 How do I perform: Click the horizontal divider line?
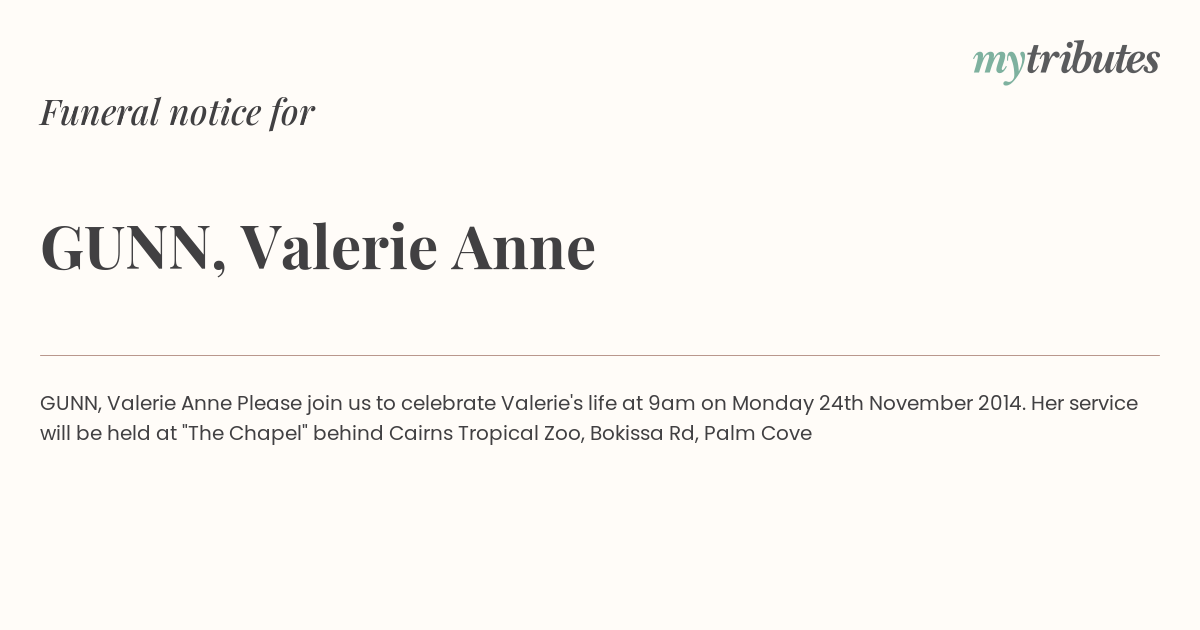pyautogui.click(x=600, y=355)
